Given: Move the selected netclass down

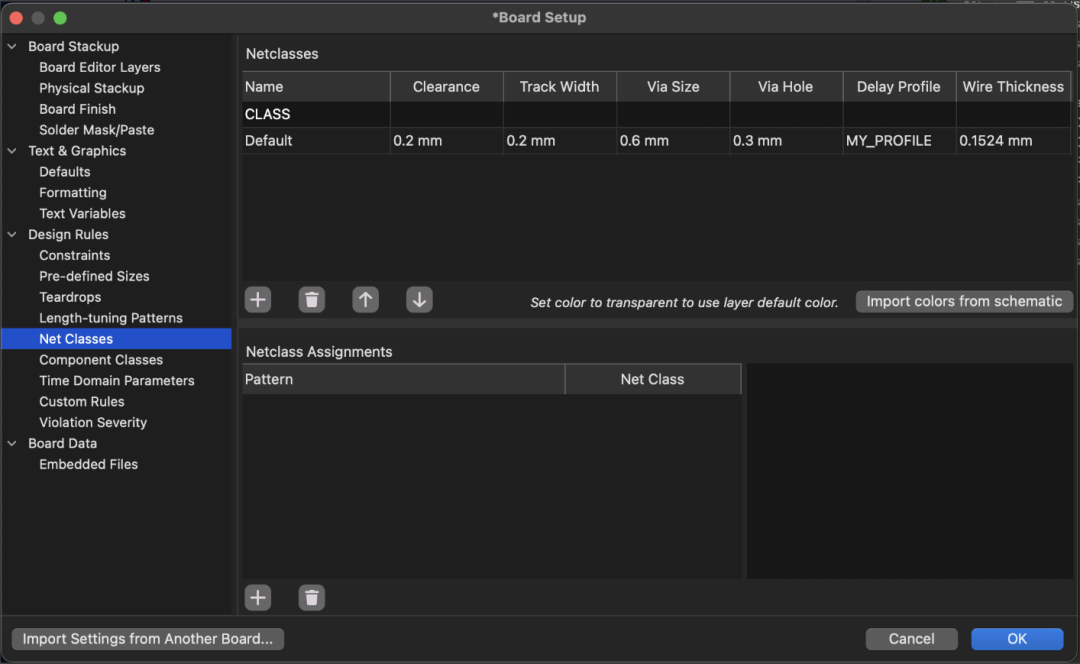Looking at the screenshot, I should point(419,300).
